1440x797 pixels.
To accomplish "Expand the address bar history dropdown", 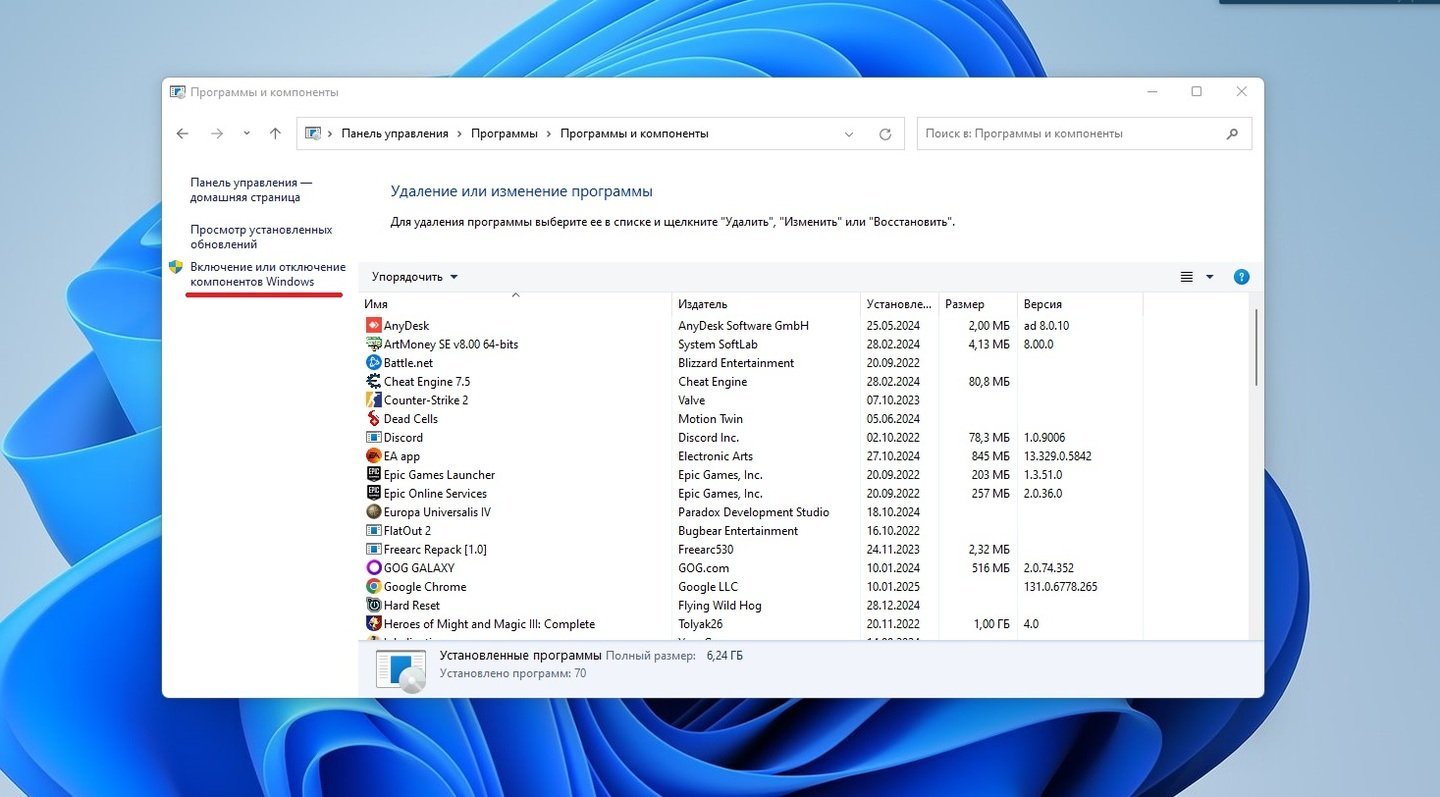I will pos(849,134).
